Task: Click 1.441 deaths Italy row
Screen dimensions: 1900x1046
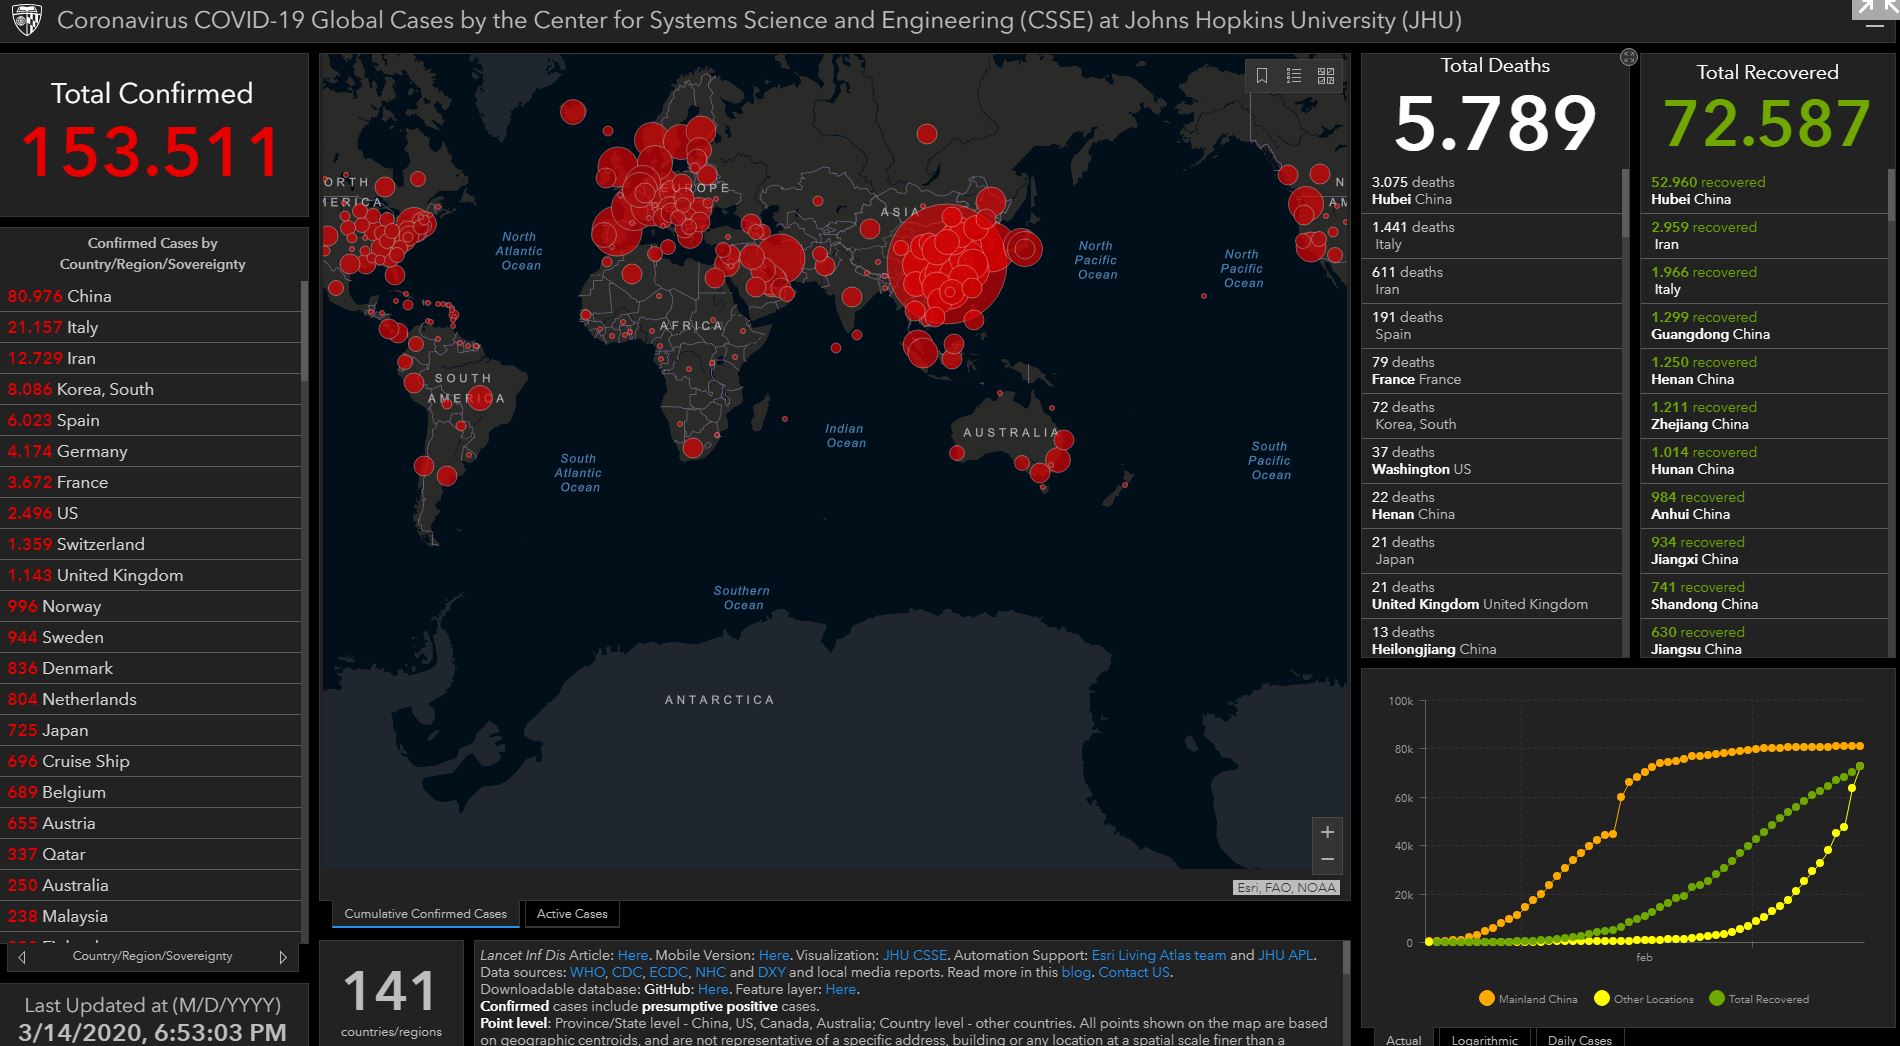Action: click(x=1491, y=235)
